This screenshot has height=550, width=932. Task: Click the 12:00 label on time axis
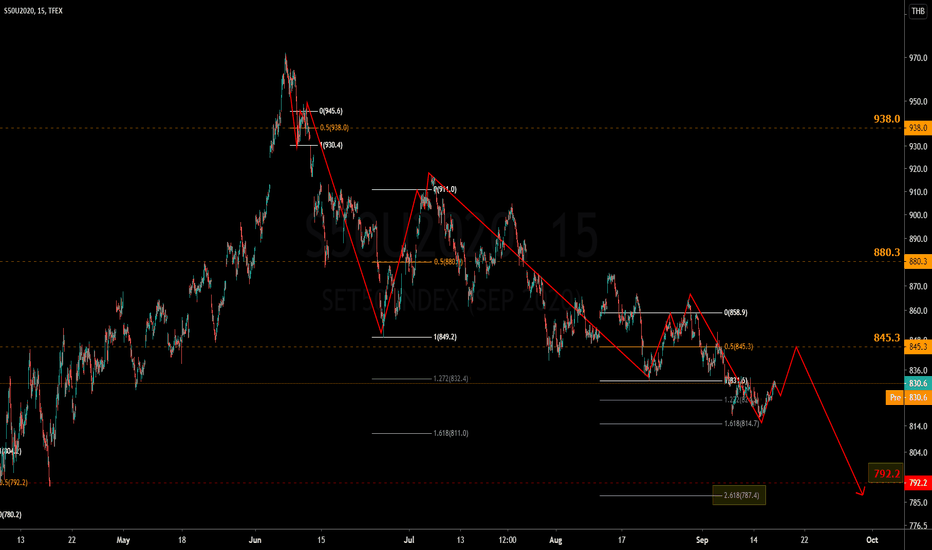point(508,540)
